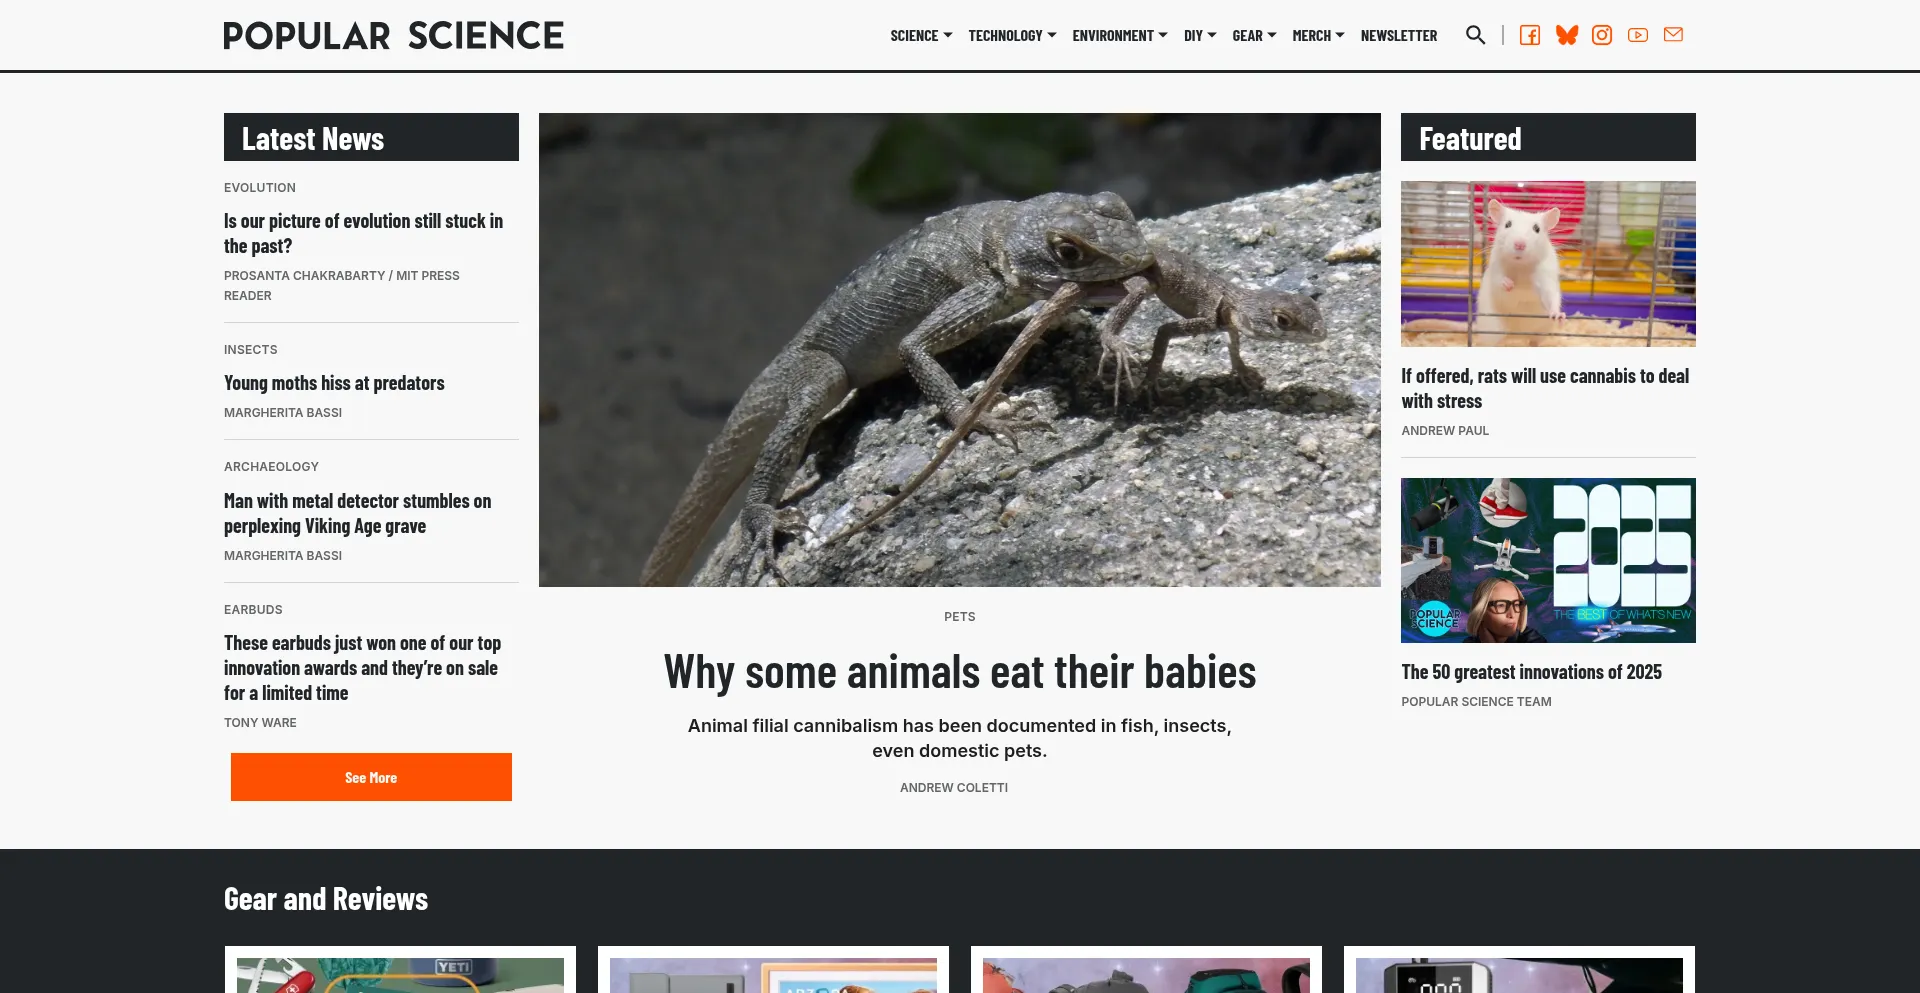Visit the Instagram profile
This screenshot has height=993, width=1920.
point(1601,35)
